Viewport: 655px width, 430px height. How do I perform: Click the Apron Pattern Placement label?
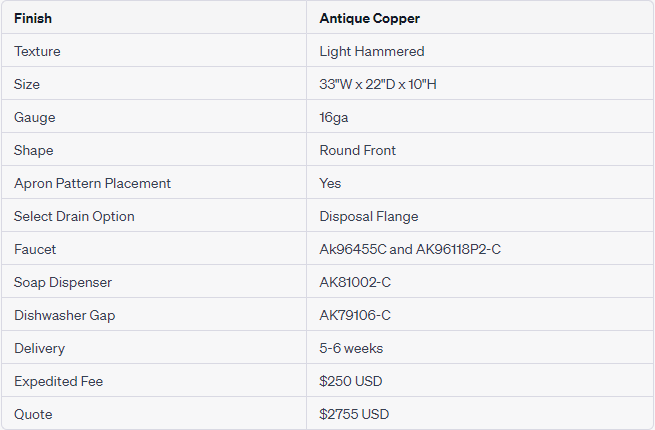[x=92, y=183]
